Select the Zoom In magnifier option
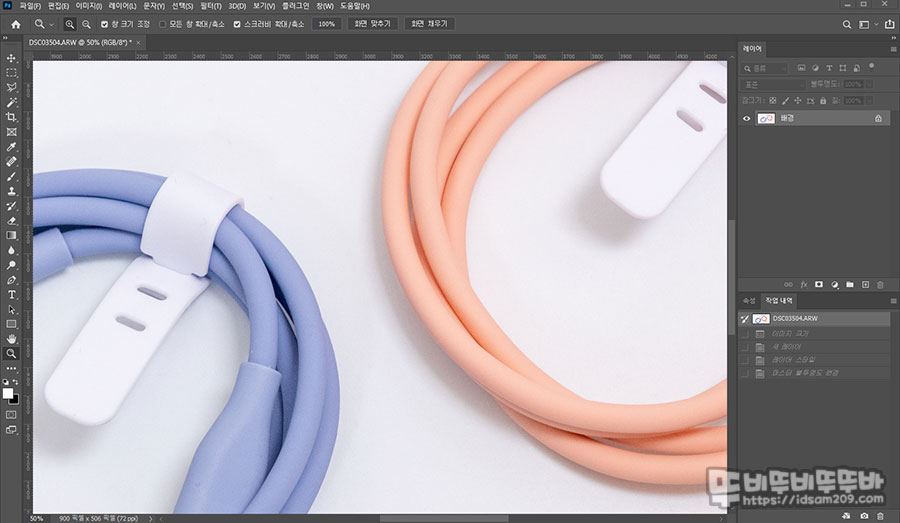Image resolution: width=900 pixels, height=523 pixels. coord(69,24)
